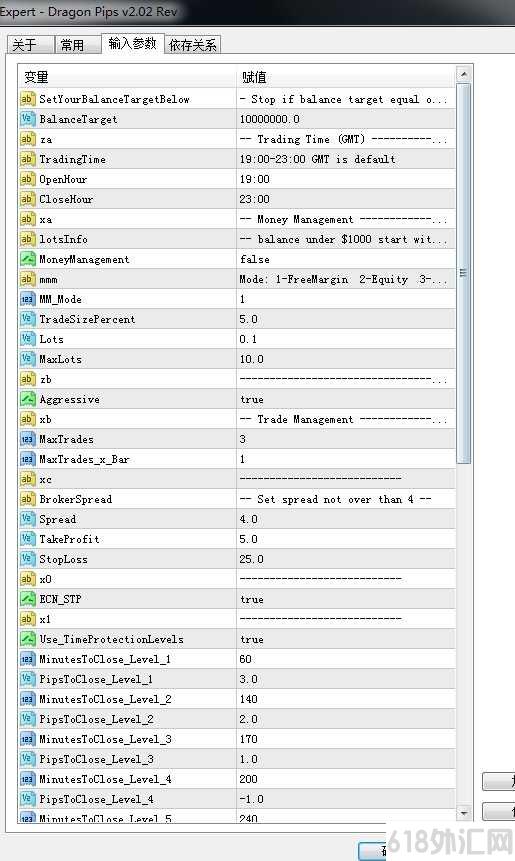Click the integer icon beside MaxTrades

click(27, 439)
